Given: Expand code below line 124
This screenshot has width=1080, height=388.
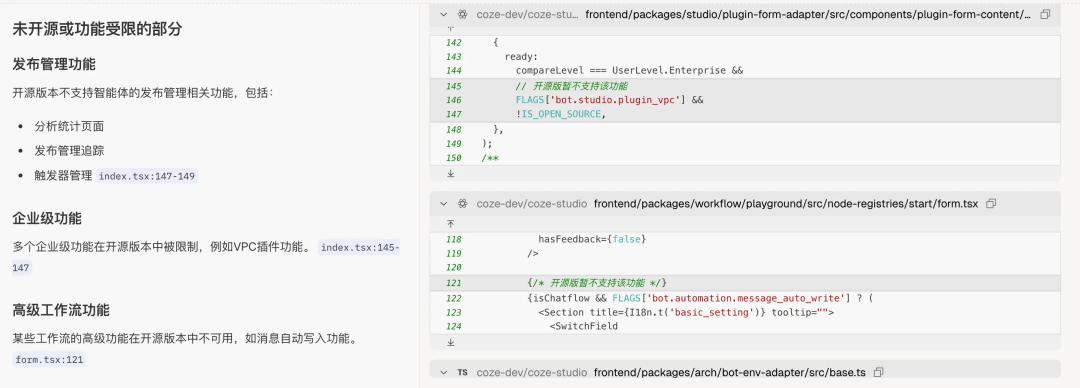Looking at the screenshot, I should tap(450, 342).
